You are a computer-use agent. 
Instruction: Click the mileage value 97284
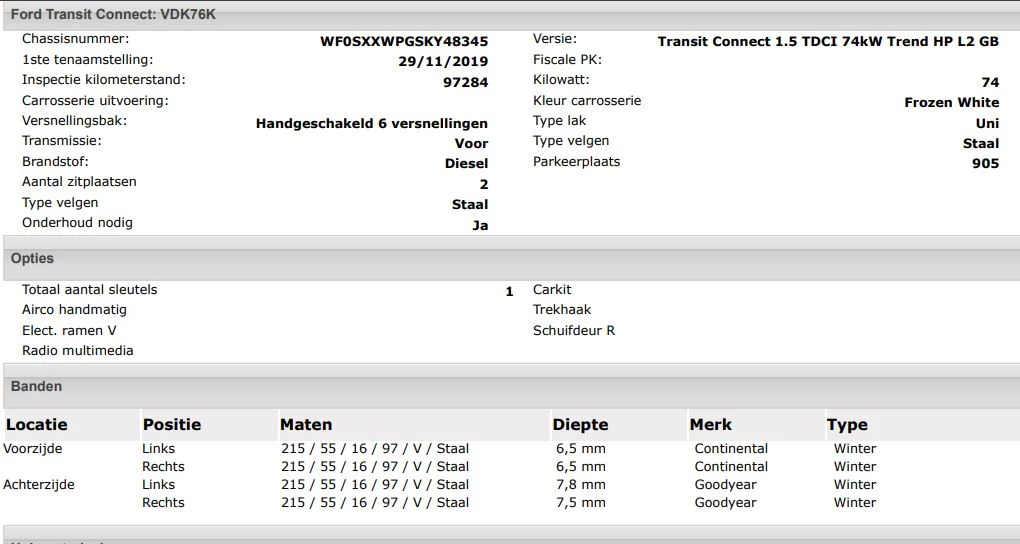(x=465, y=82)
